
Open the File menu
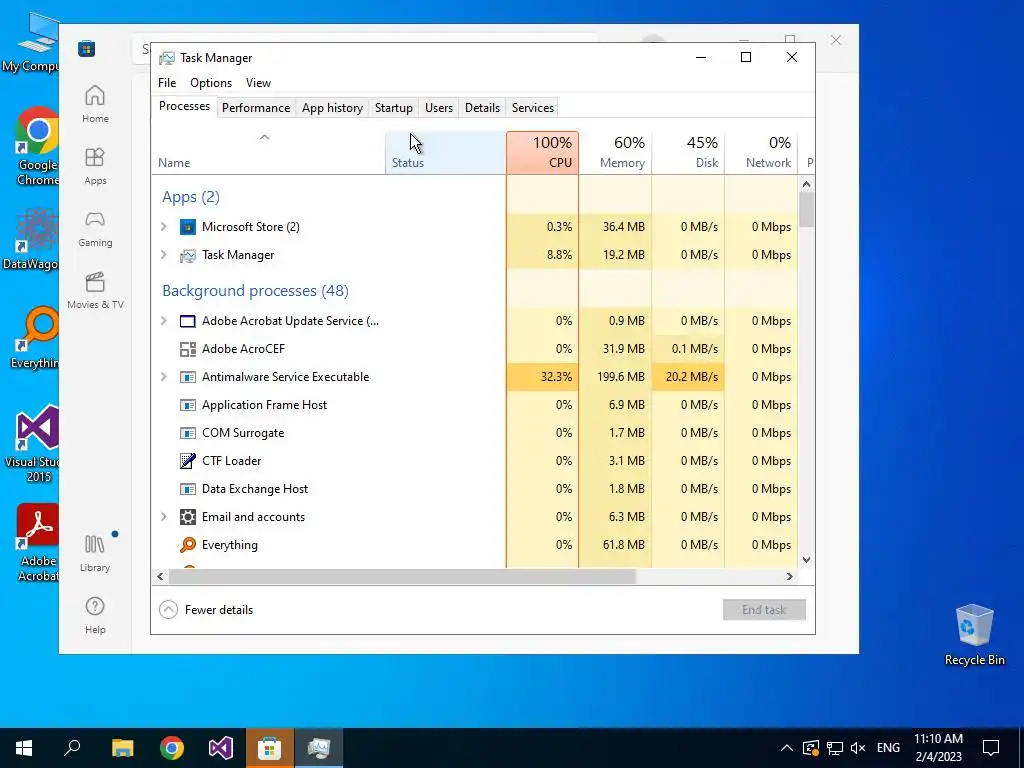(x=167, y=83)
